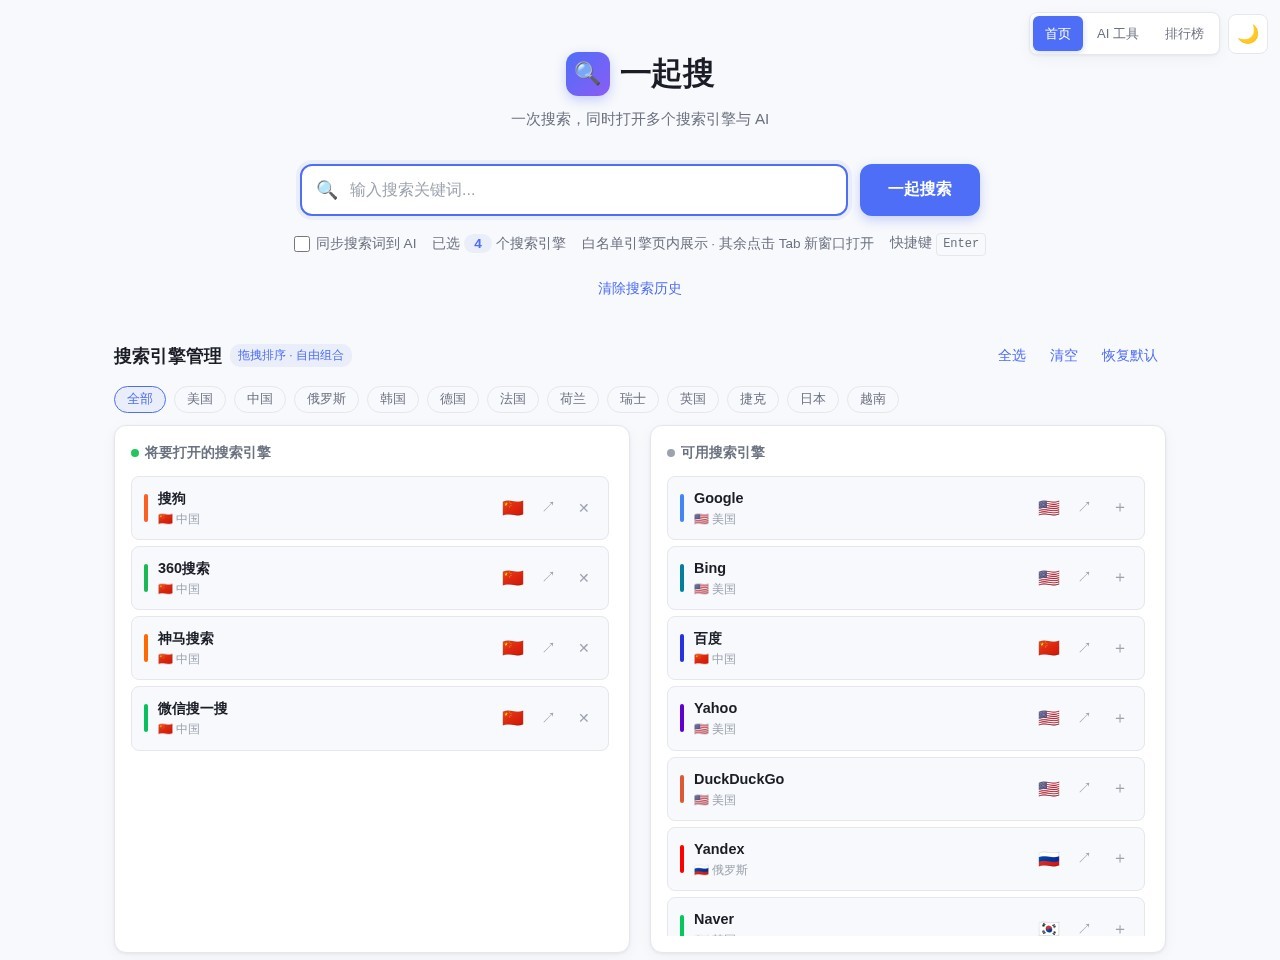The height and width of the screenshot is (960, 1280).
Task: Select the 全部 country filter
Action: (140, 399)
